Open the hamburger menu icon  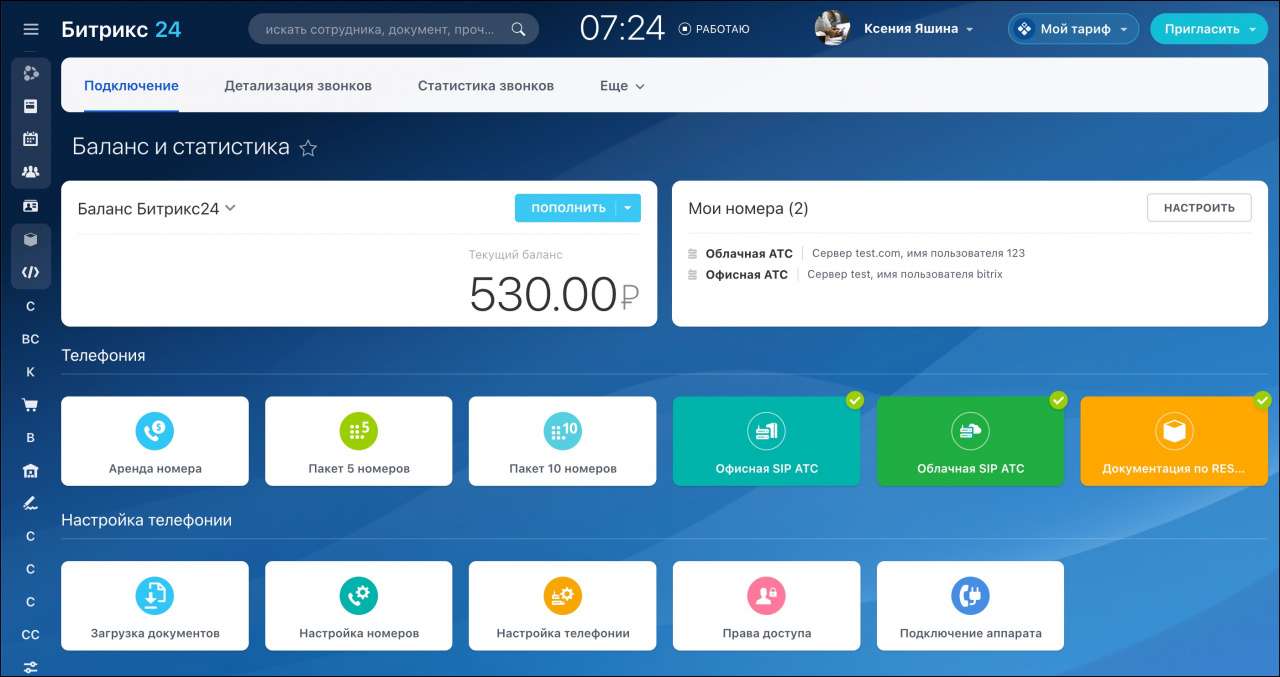coord(31,30)
